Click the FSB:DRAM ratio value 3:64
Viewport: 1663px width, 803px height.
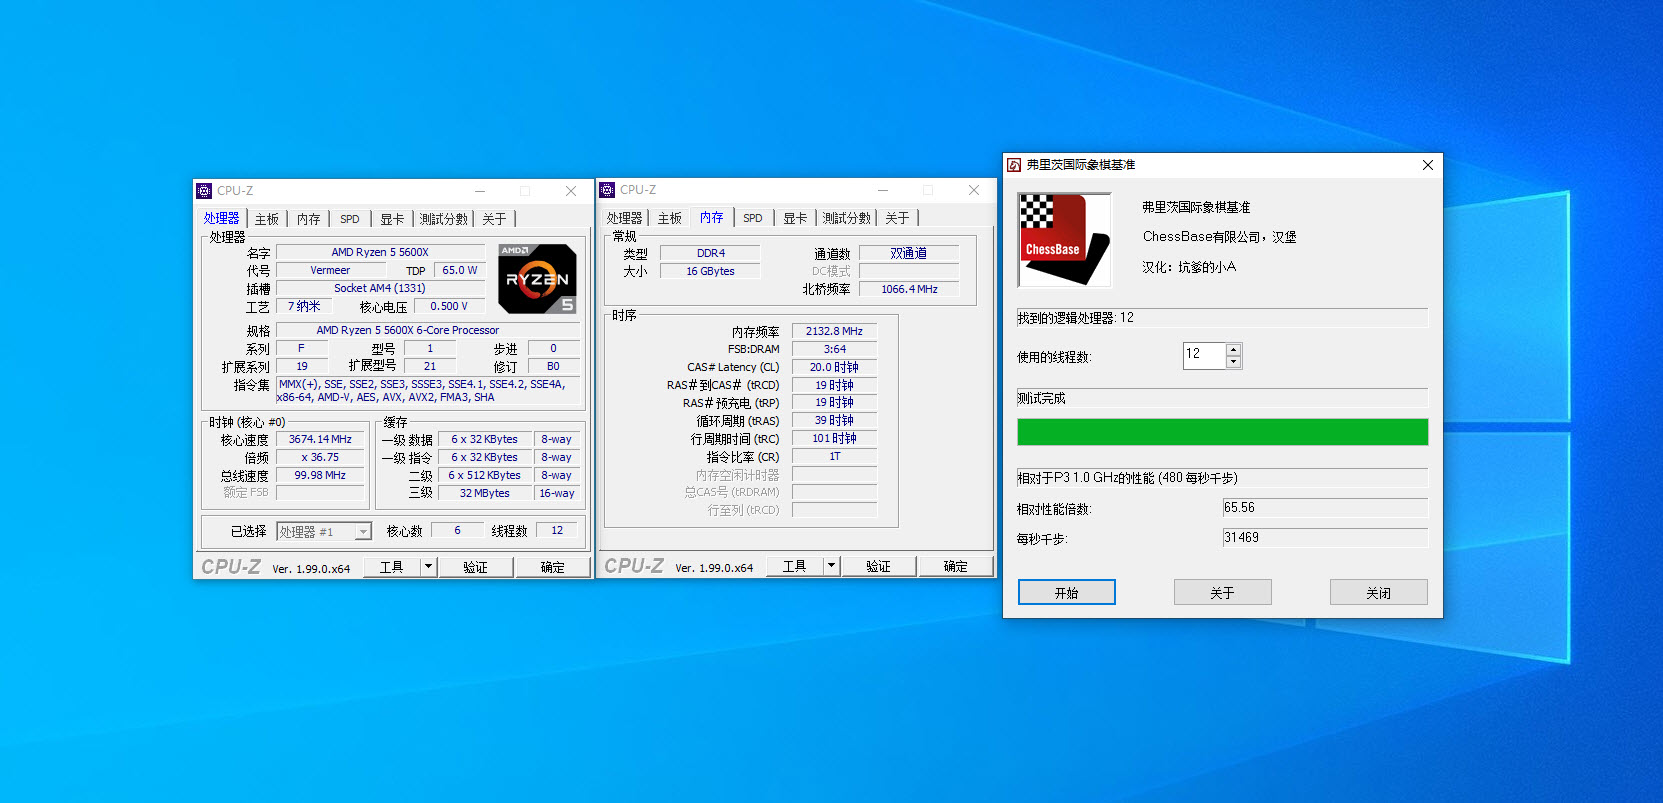coord(834,350)
